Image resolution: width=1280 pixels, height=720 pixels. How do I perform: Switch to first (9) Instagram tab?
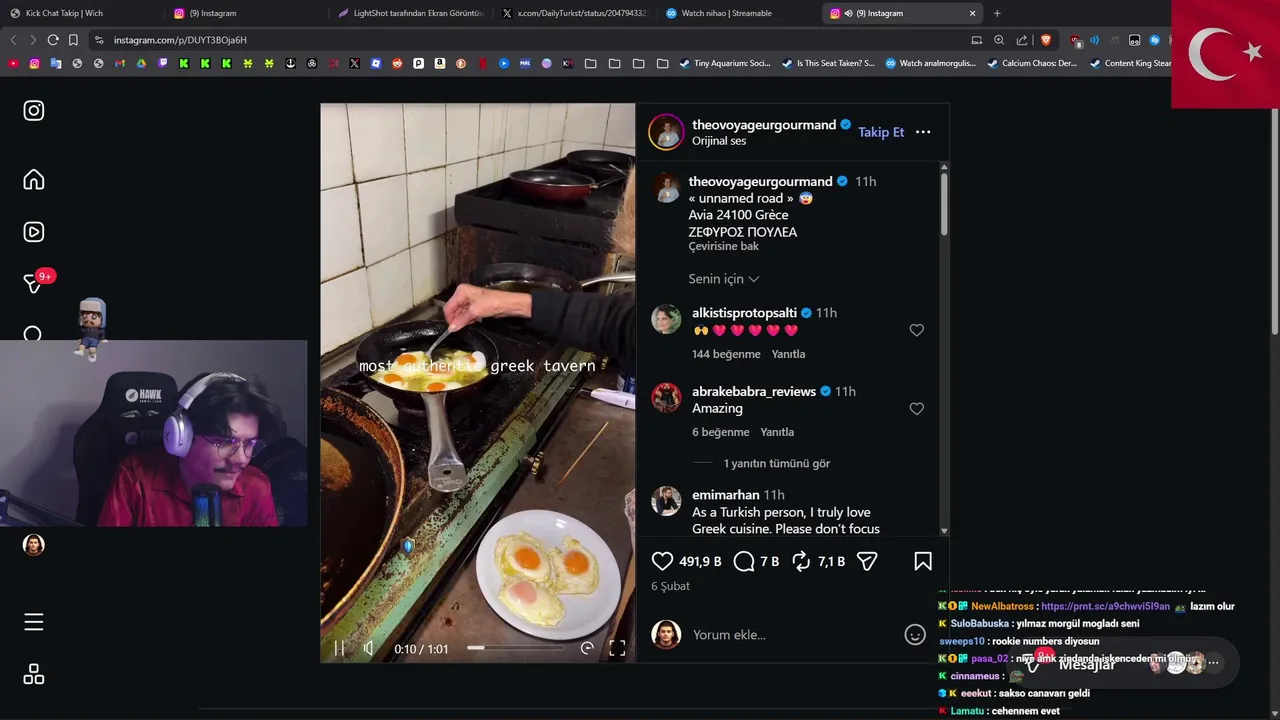click(213, 13)
